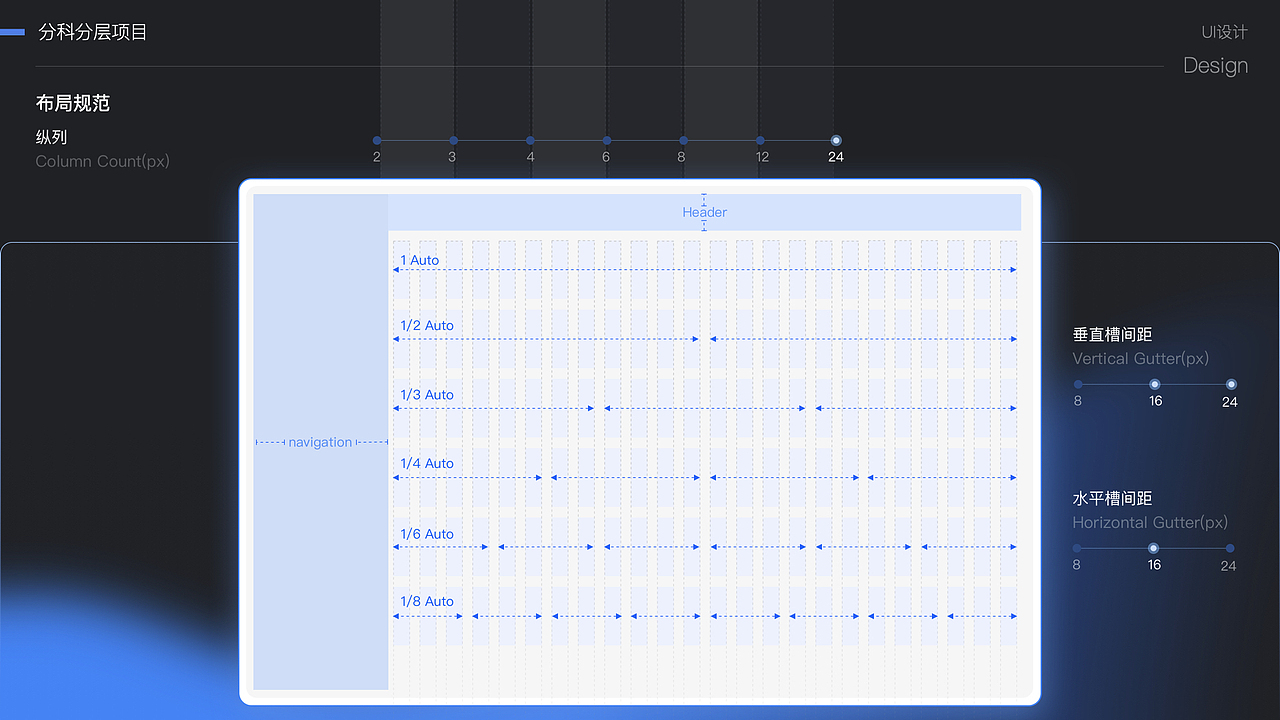Choose column count stop 6
The height and width of the screenshot is (720, 1280).
(x=607, y=141)
